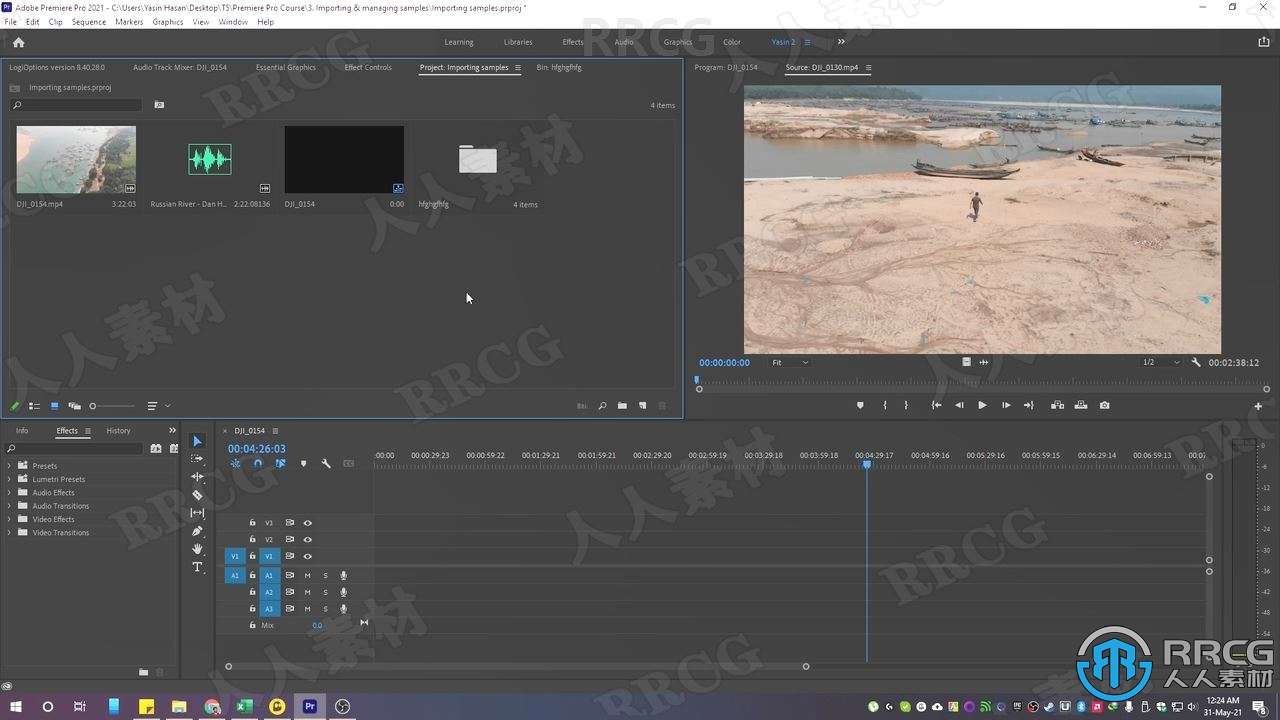The width and height of the screenshot is (1280, 720).
Task: Switch to the Audio Track Mixer tab
Action: 180,67
